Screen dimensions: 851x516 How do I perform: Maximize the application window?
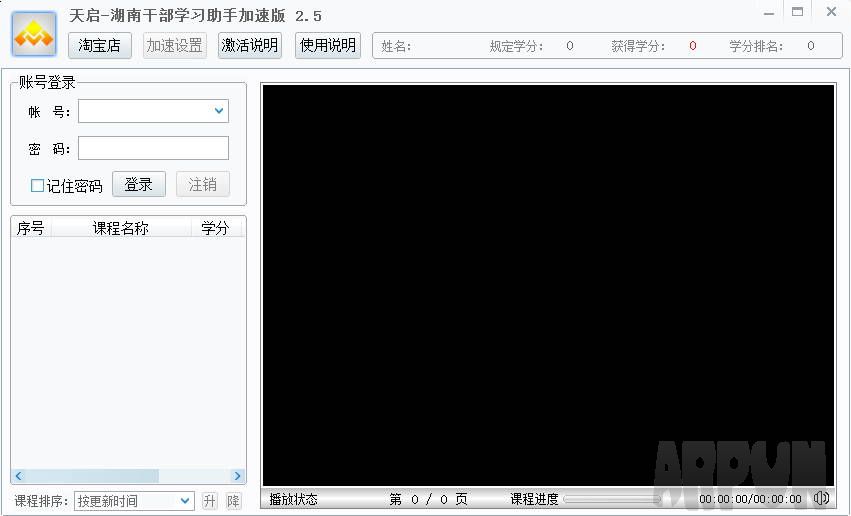797,13
